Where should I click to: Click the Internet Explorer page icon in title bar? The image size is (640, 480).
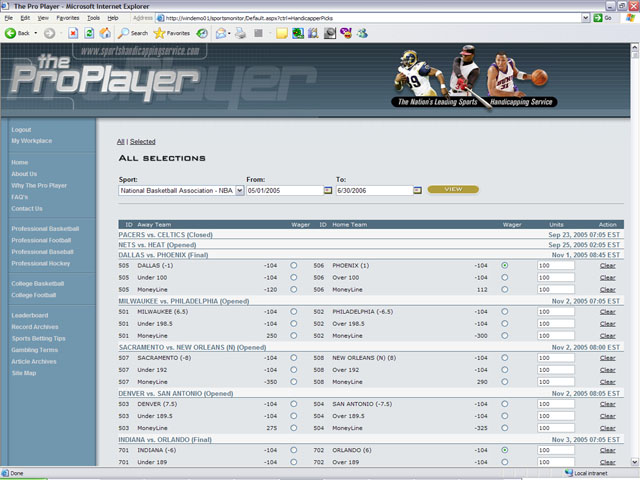tap(5, 6)
